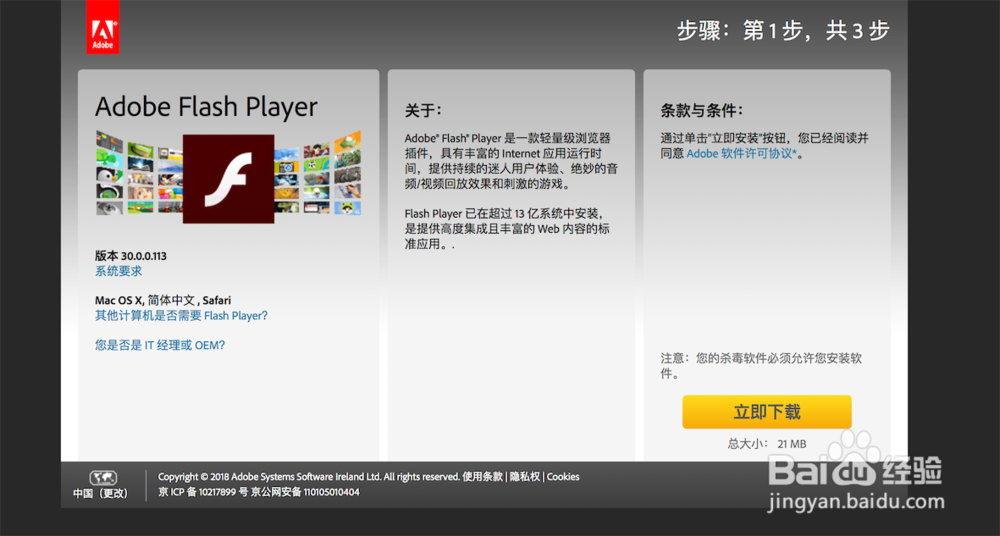Open 您是否是 IT 经理或 OEM? link
The image size is (1000, 536).
point(160,345)
